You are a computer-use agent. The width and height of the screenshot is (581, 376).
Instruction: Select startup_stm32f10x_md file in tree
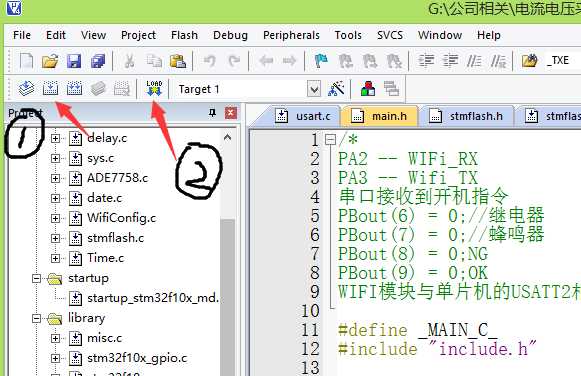point(145,298)
